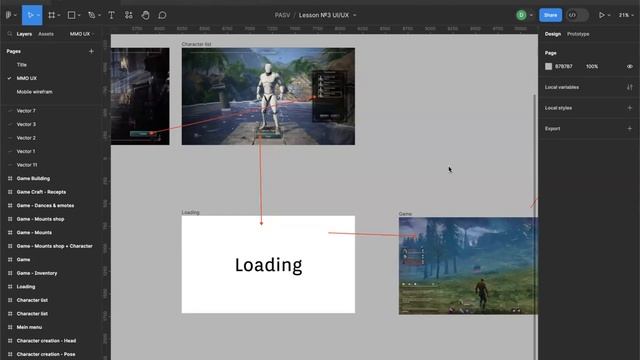This screenshot has width=640, height=360.
Task: Open shape tools dropdown arrow
Action: point(79,15)
